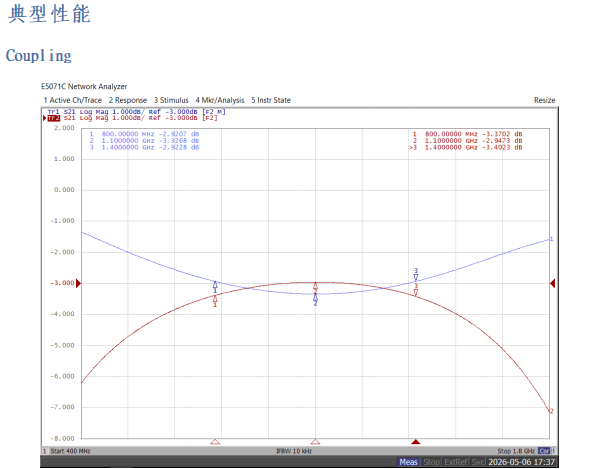Click red marker 1 on the red trace

click(215, 301)
